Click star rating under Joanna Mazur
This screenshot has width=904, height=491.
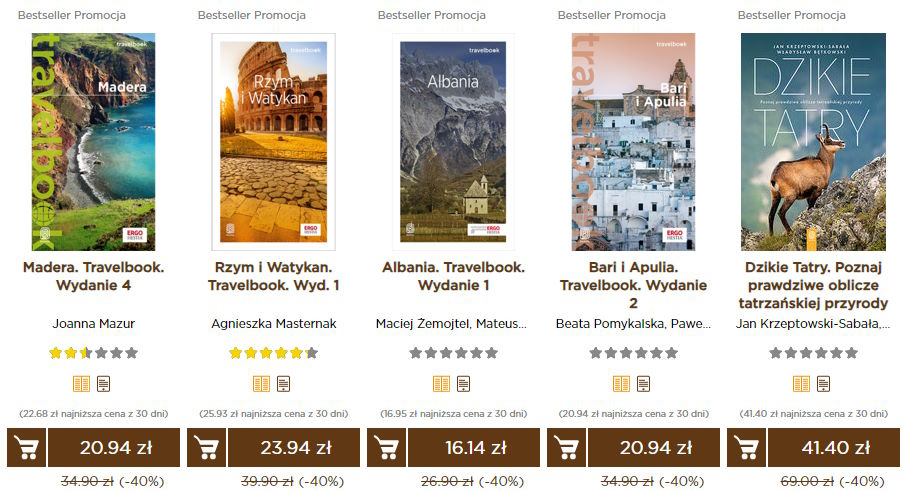pyautogui.click(x=93, y=353)
